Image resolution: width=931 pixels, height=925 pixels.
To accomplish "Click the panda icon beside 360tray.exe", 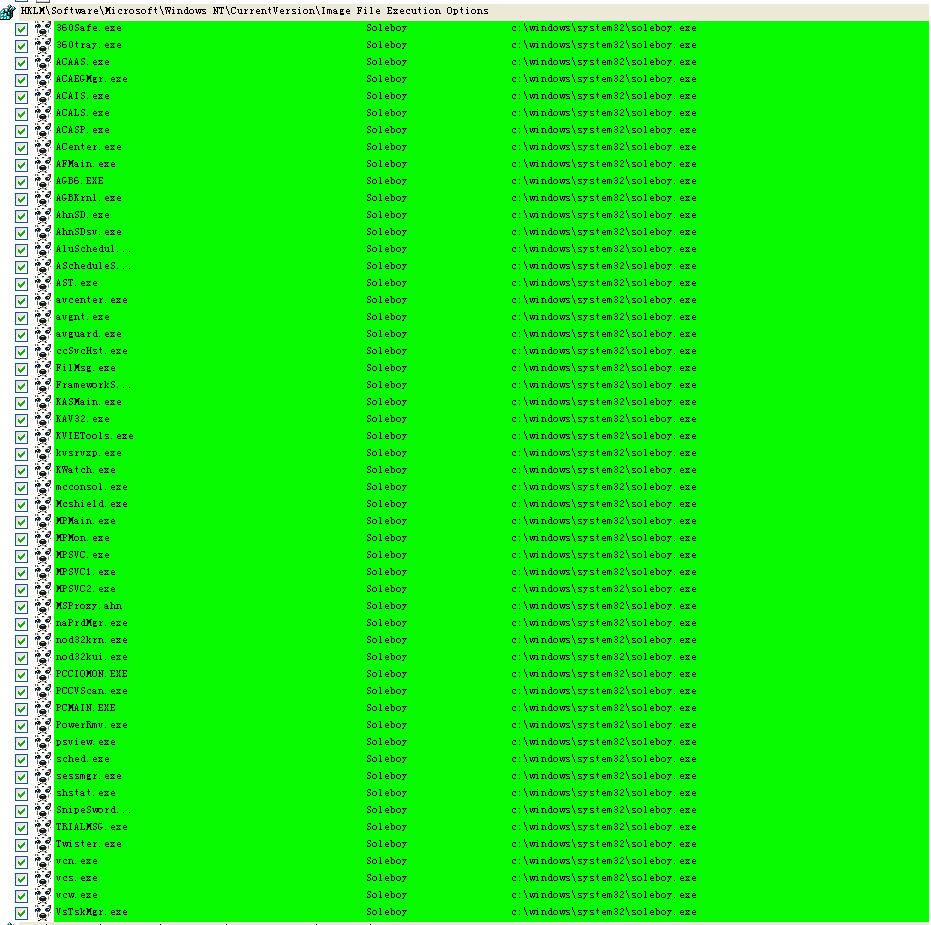I will pyautogui.click(x=43, y=45).
